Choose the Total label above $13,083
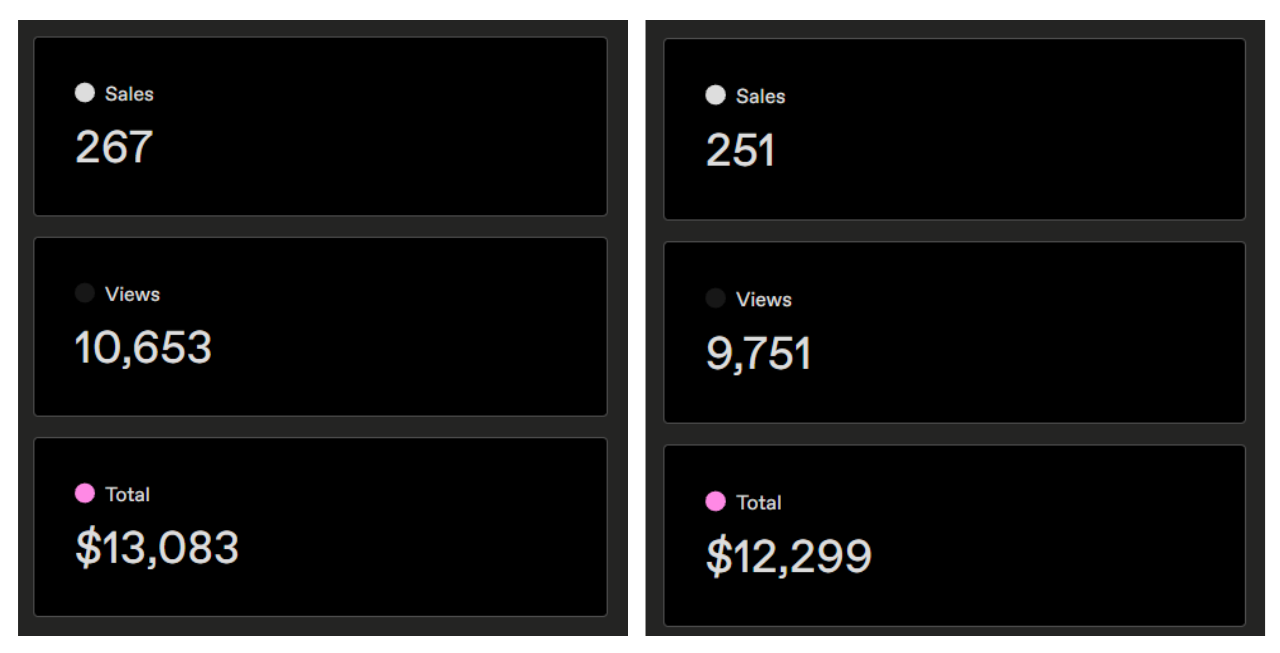1280x653 pixels. [127, 494]
